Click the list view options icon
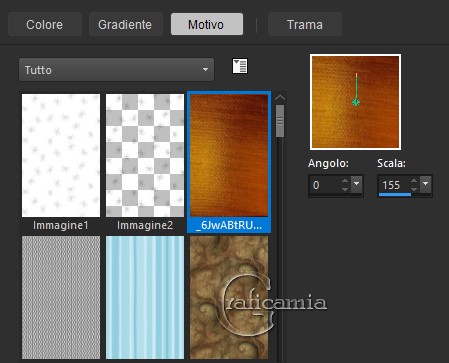 click(240, 66)
